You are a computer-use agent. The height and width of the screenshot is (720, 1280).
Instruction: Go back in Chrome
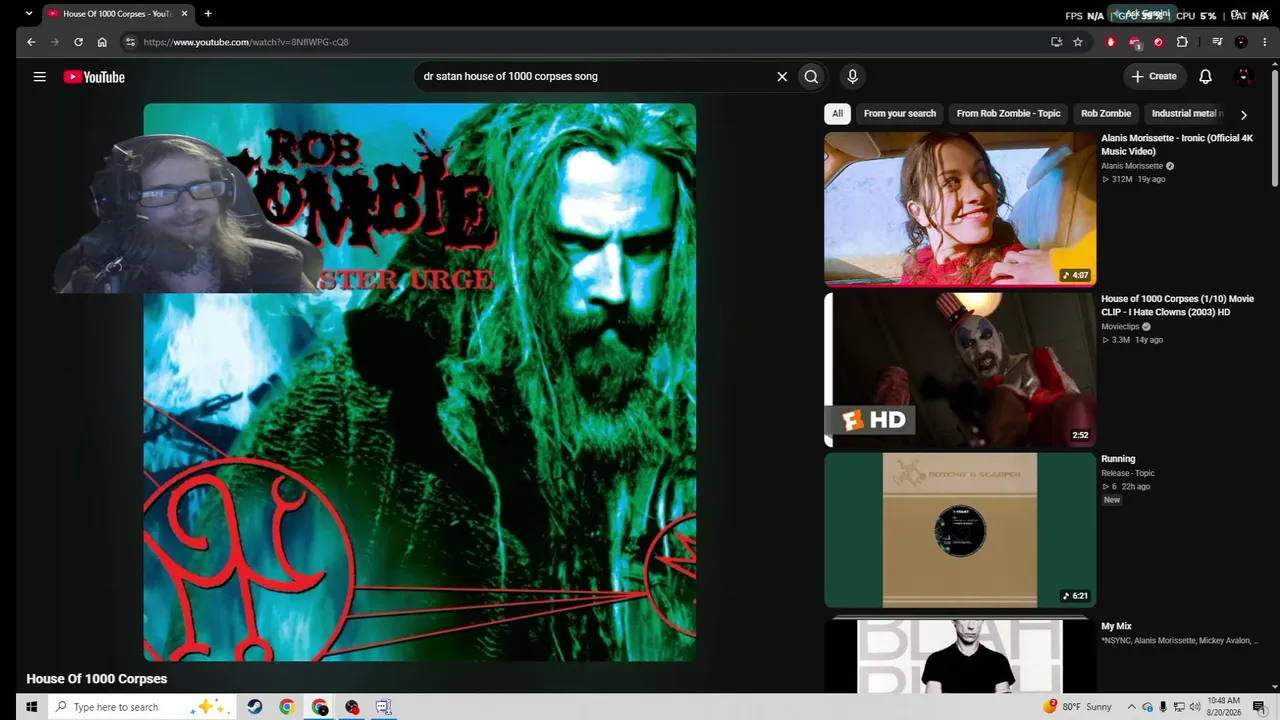tap(31, 42)
